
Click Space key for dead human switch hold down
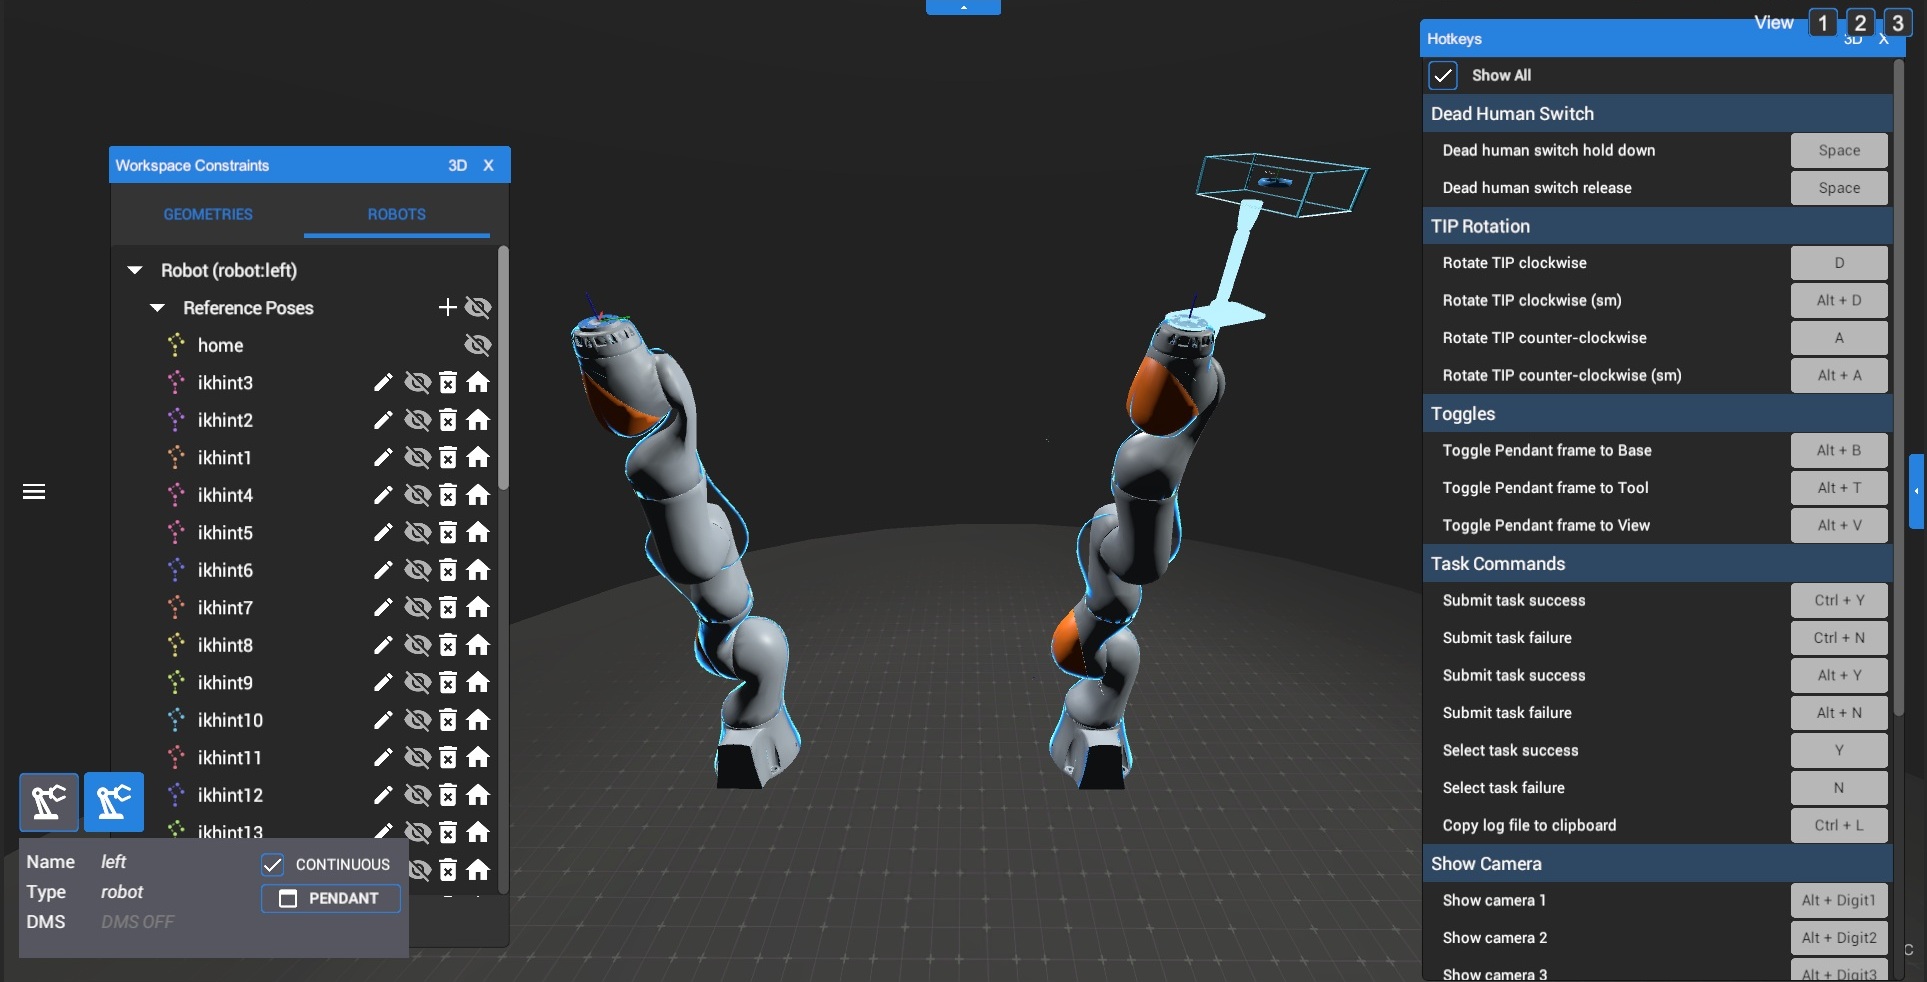(1839, 150)
